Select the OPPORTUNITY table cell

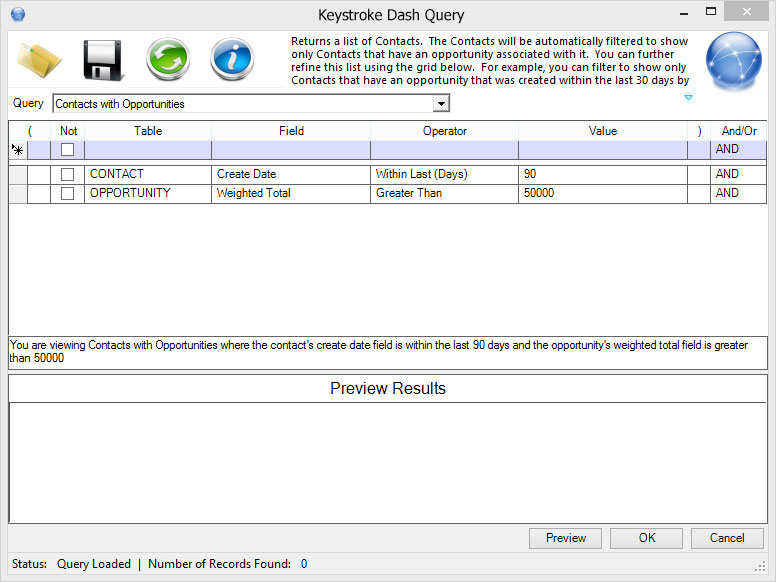click(x=148, y=193)
